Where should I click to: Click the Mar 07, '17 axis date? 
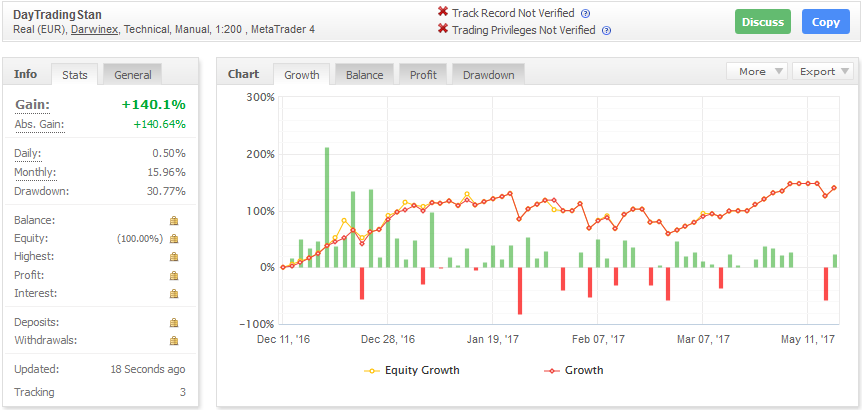[x=703, y=340]
